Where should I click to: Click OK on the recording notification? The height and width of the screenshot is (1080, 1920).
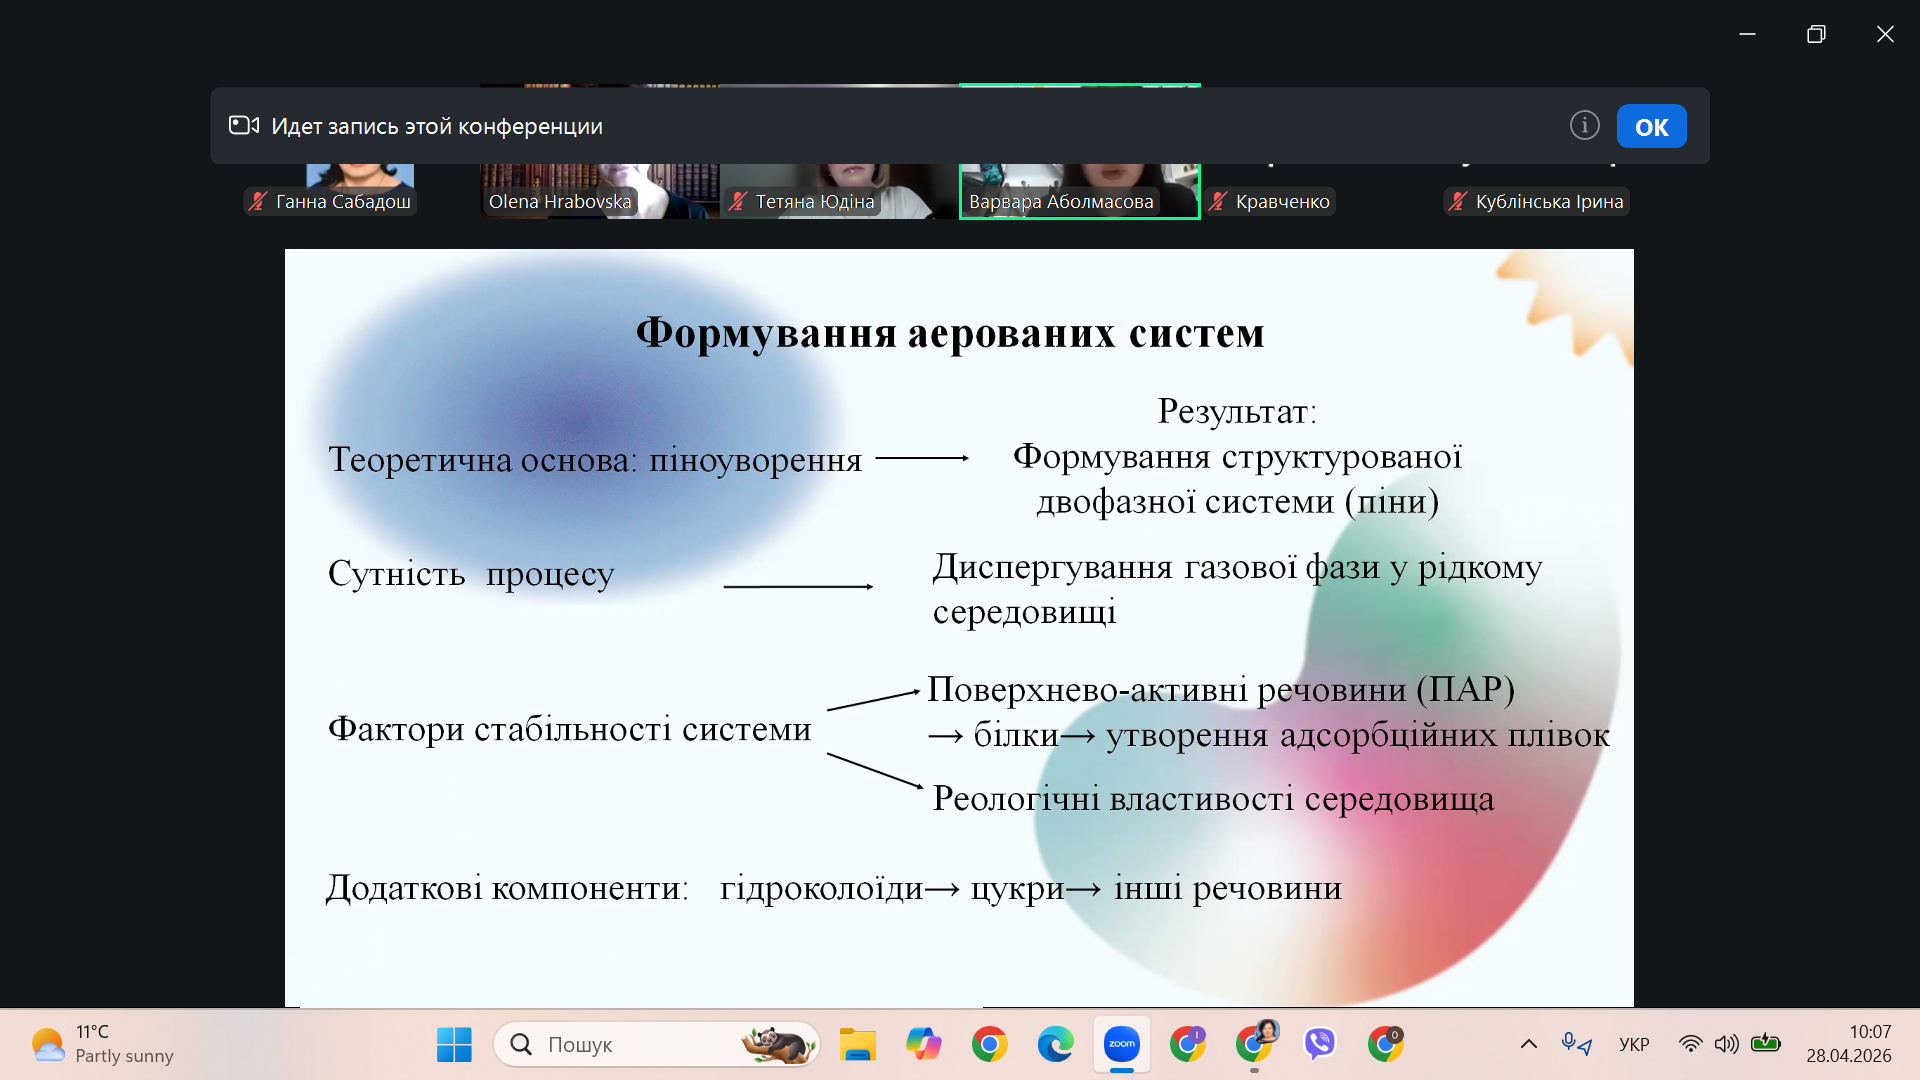coord(1651,127)
